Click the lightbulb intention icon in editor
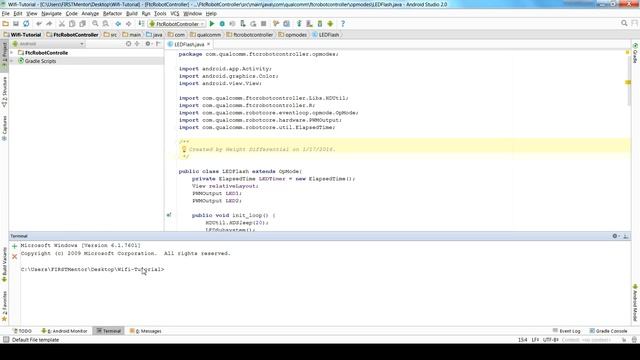 pyautogui.click(x=184, y=149)
